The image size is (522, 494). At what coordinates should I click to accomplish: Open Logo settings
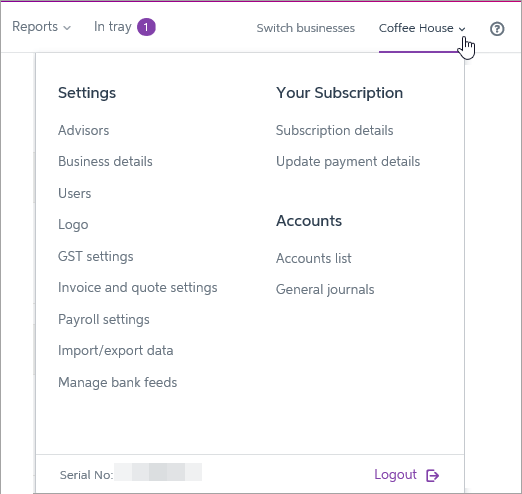73,225
